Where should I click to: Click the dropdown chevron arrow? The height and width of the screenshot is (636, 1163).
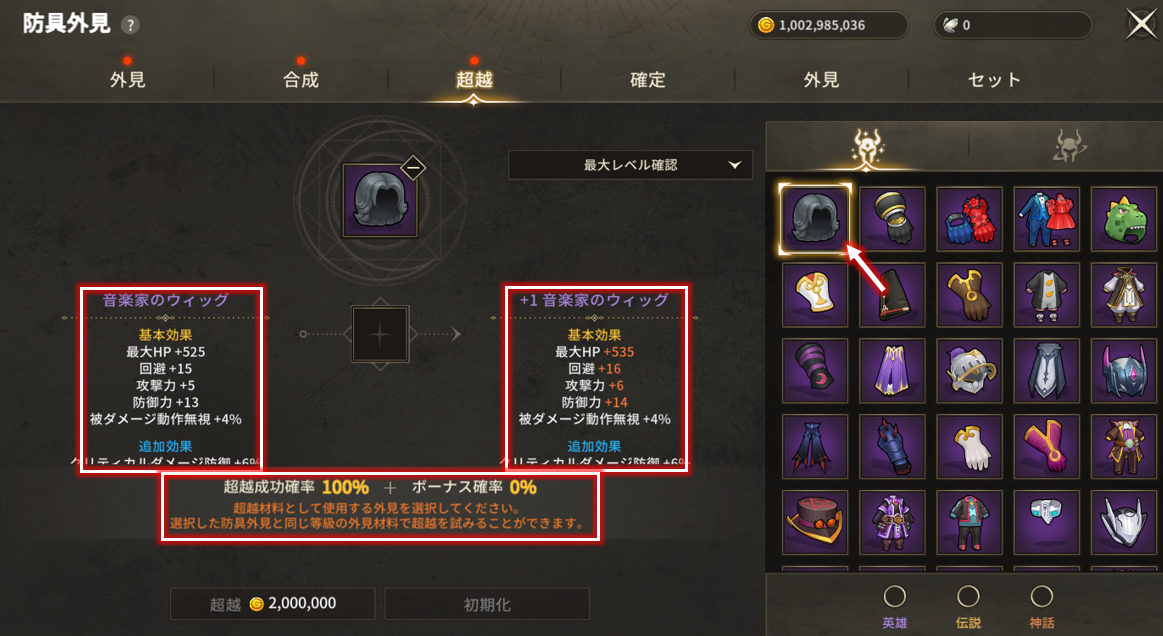pyautogui.click(x=734, y=165)
